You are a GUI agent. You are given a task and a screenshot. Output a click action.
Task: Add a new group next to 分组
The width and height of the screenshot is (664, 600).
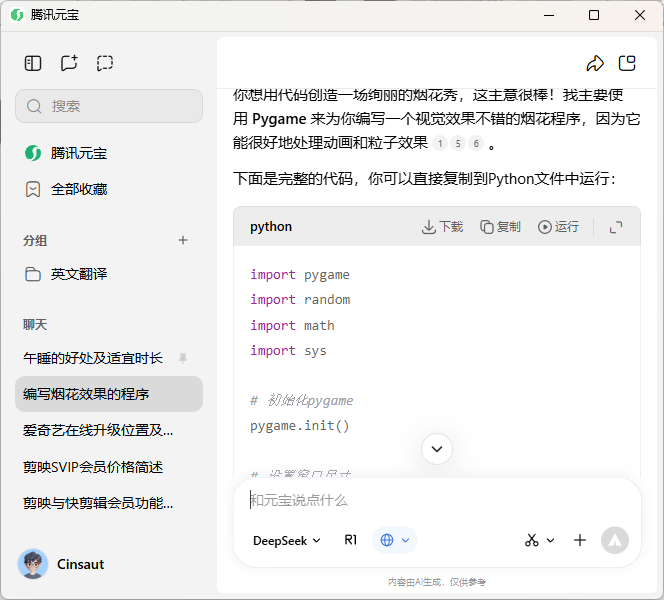[183, 240]
